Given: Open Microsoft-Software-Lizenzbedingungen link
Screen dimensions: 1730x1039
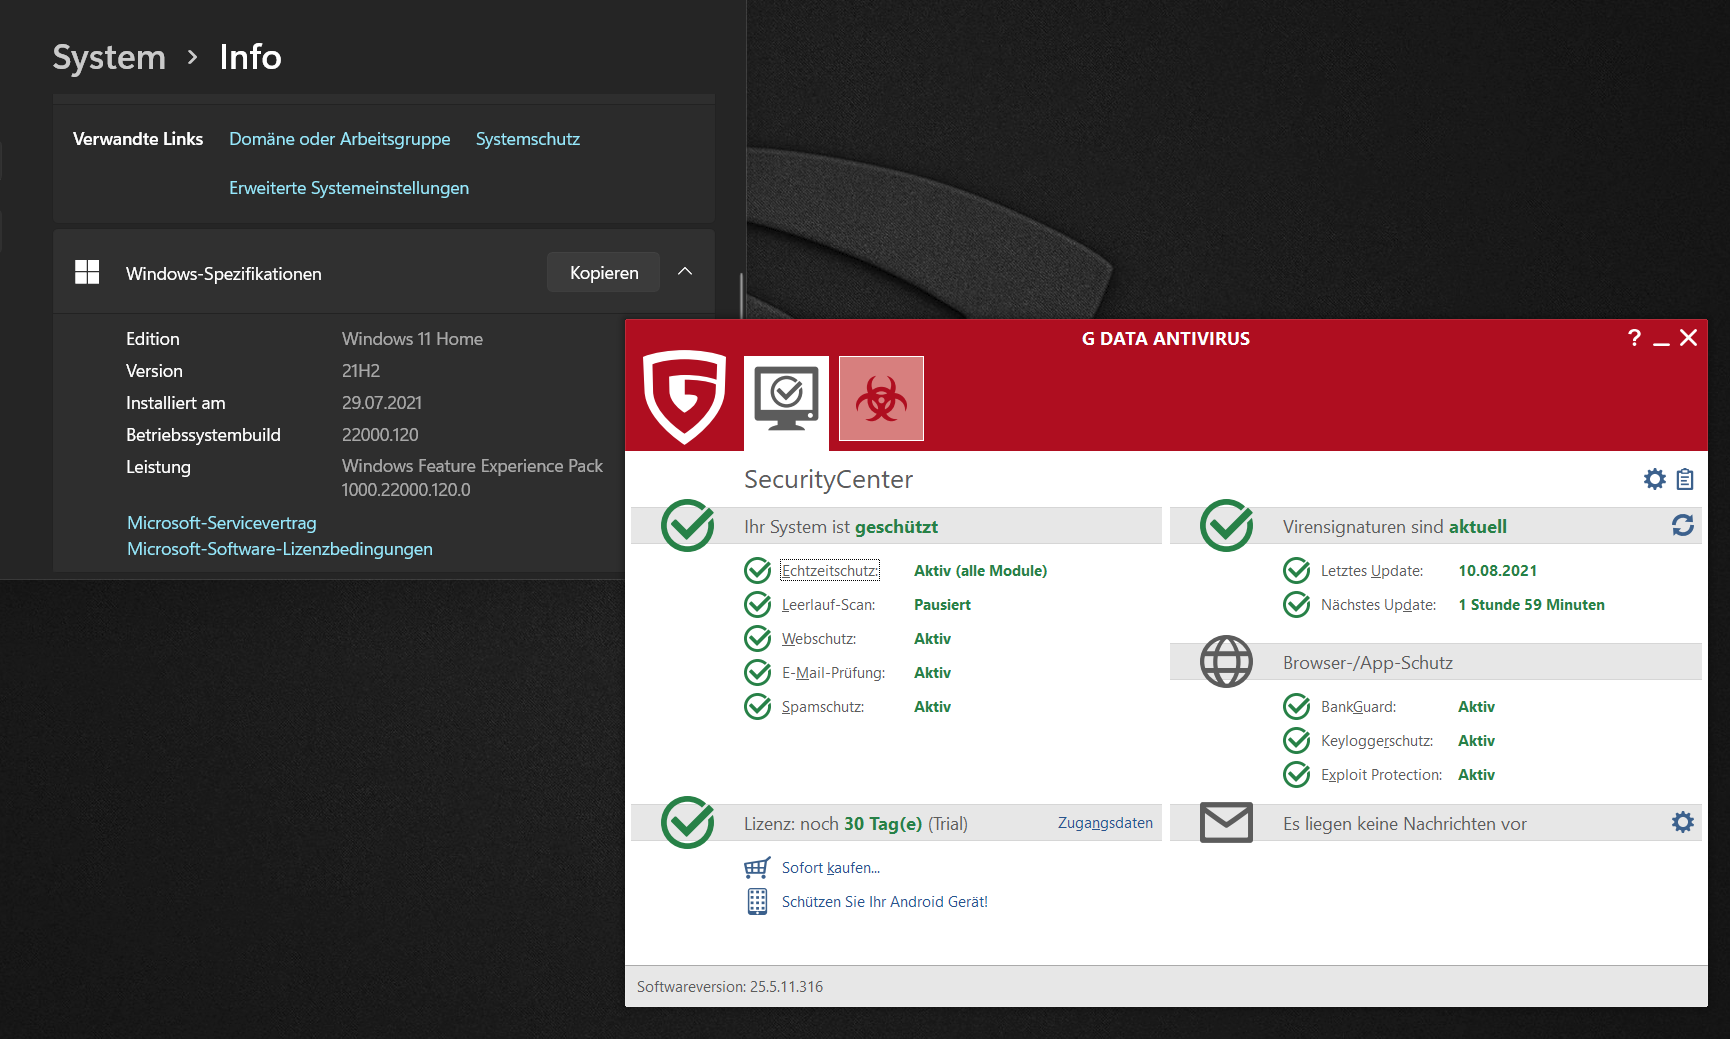Looking at the screenshot, I should point(280,549).
